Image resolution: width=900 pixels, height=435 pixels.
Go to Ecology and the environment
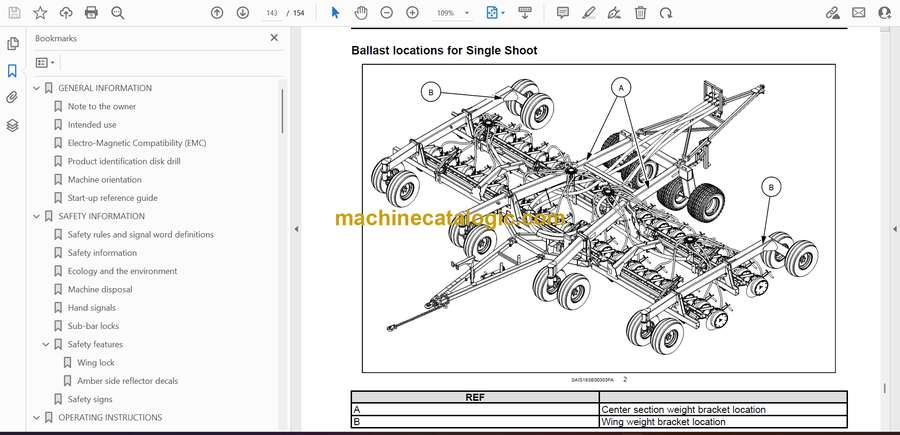pos(122,271)
